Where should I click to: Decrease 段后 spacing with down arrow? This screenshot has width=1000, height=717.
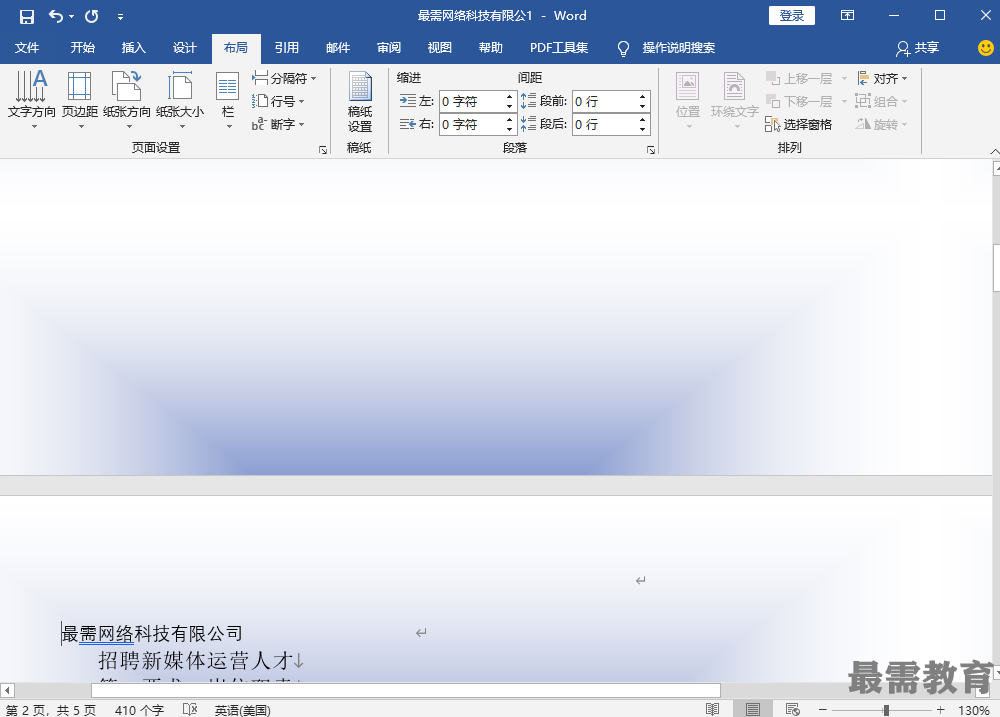tap(642, 129)
